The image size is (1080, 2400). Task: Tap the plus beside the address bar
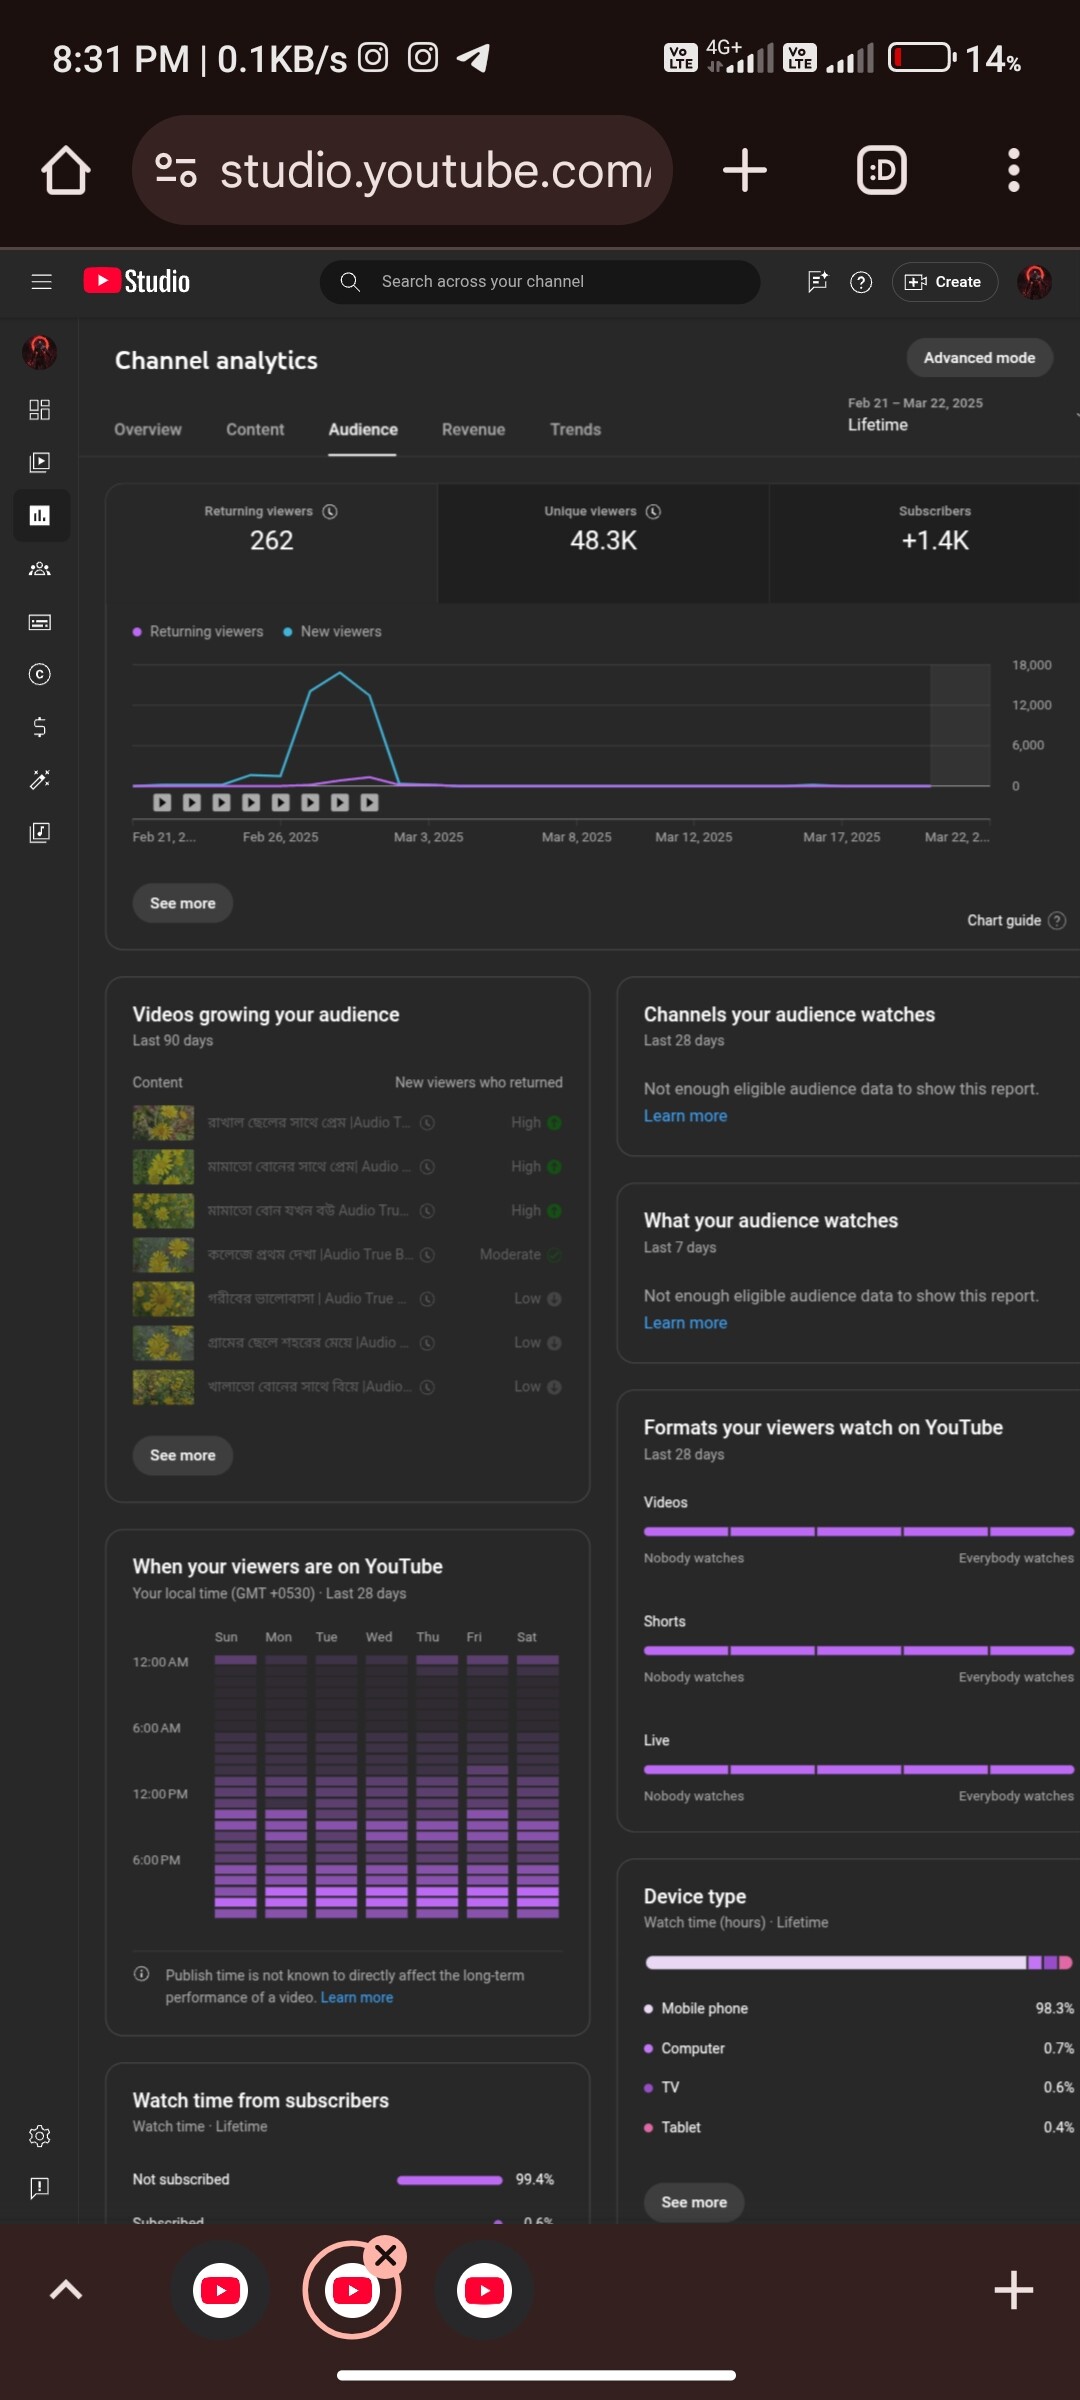click(745, 170)
